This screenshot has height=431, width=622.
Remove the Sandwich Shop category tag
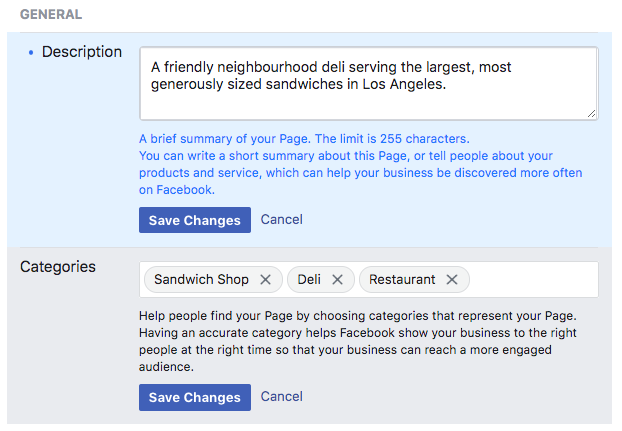pos(265,280)
